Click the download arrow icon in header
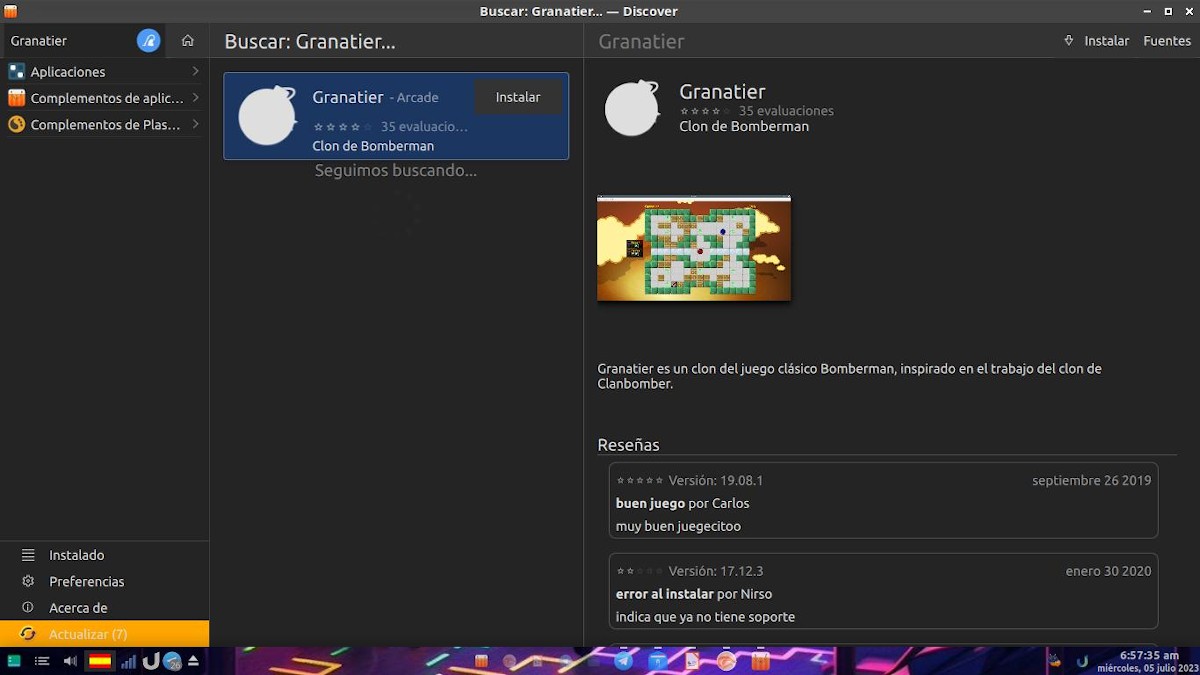The height and width of the screenshot is (675, 1200). pyautogui.click(x=1069, y=41)
